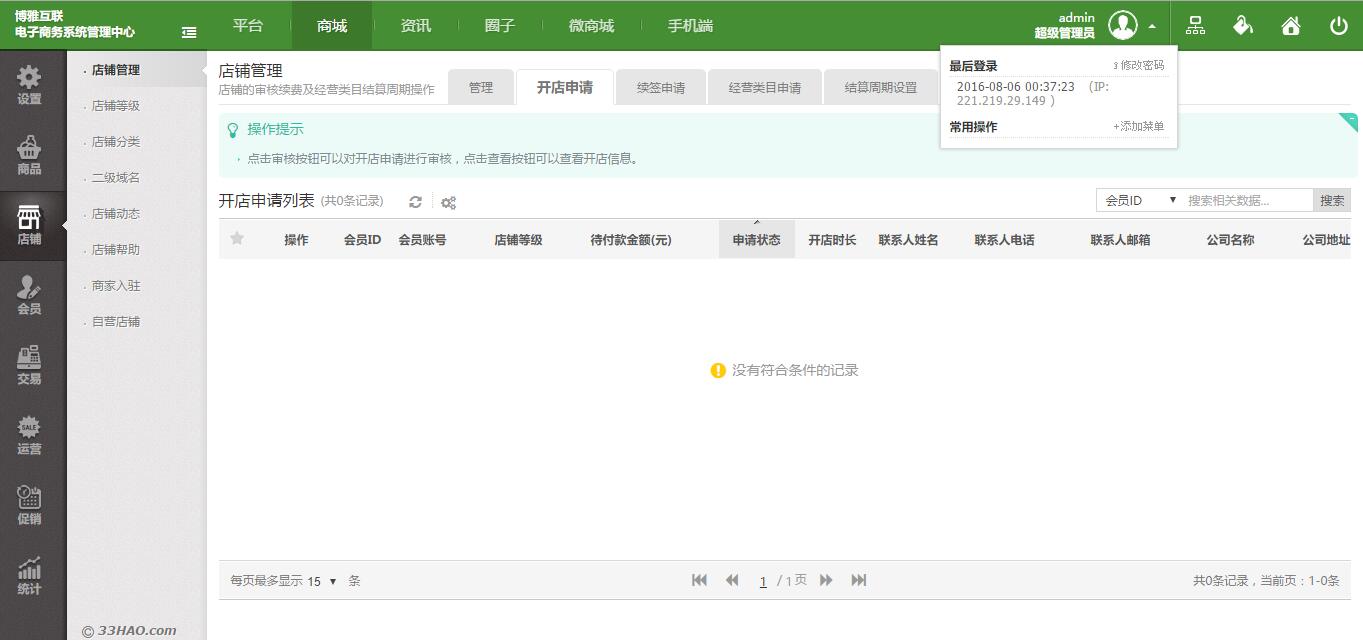Expand the 会员ID search field dropdown

pyautogui.click(x=1141, y=200)
